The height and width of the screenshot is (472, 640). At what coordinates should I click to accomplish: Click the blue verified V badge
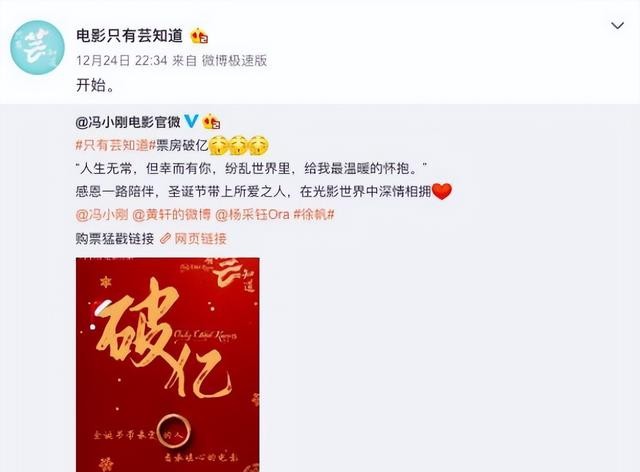point(191,121)
